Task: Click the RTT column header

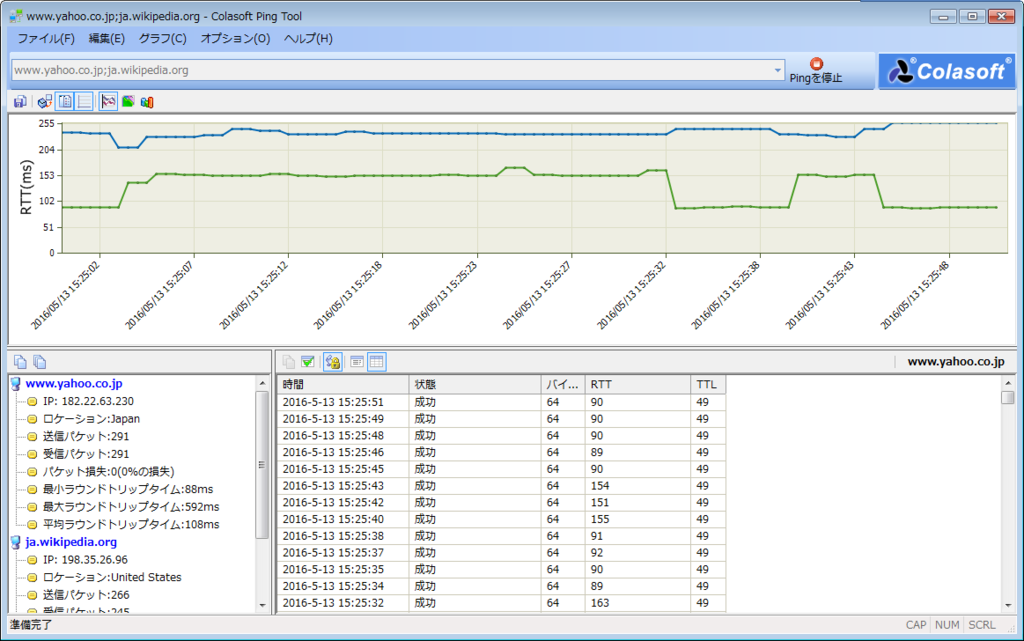Action: coord(637,384)
